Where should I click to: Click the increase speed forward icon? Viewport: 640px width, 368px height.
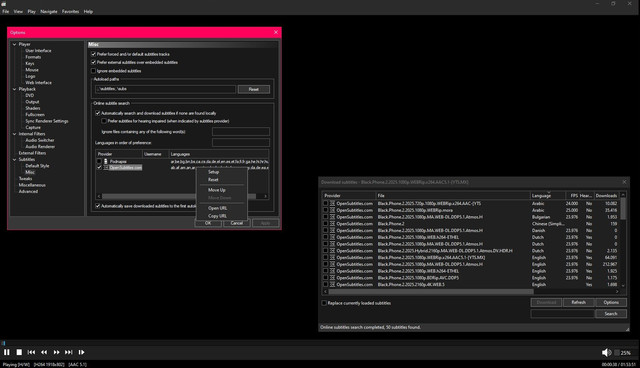pos(56,352)
